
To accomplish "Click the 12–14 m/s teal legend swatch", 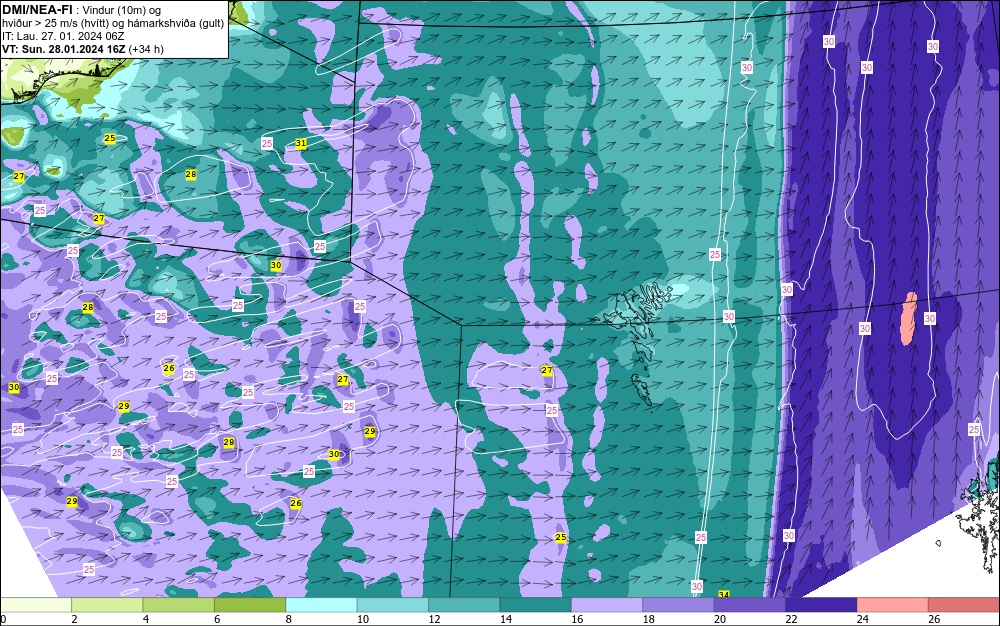I will [464, 605].
